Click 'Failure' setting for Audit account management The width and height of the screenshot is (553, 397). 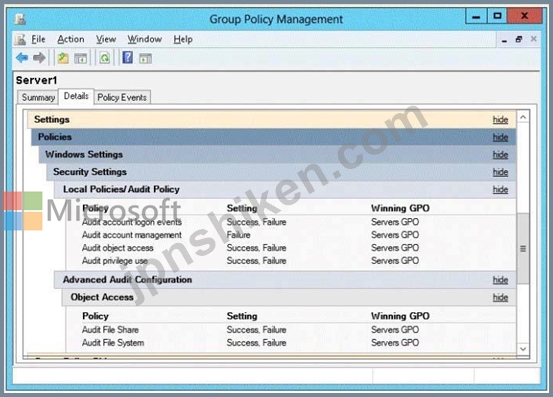[238, 235]
